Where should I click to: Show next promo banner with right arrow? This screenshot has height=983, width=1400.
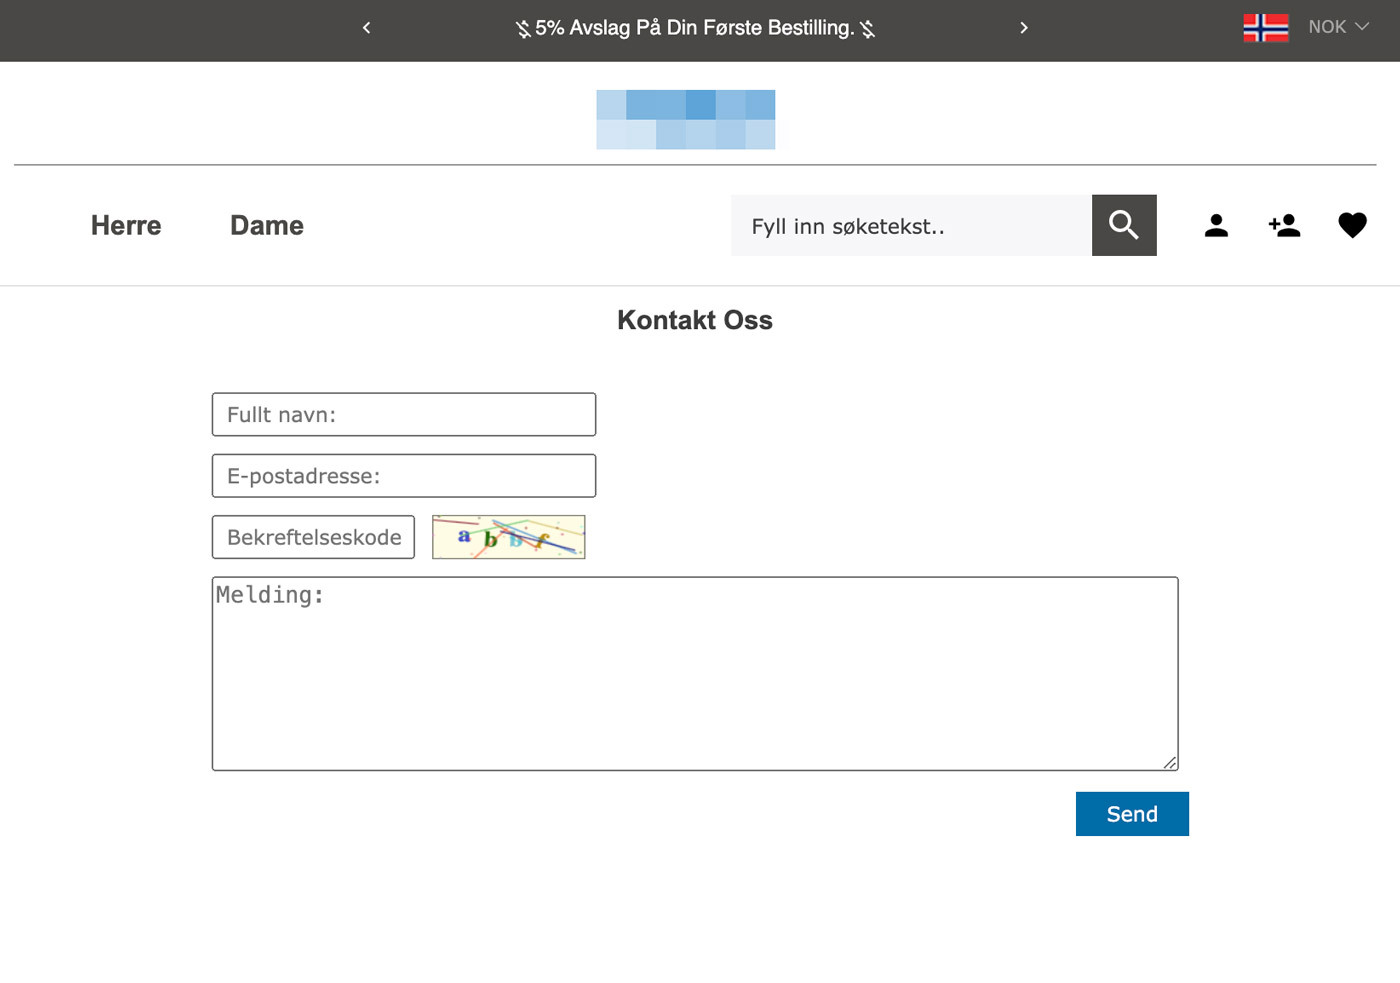click(1023, 28)
